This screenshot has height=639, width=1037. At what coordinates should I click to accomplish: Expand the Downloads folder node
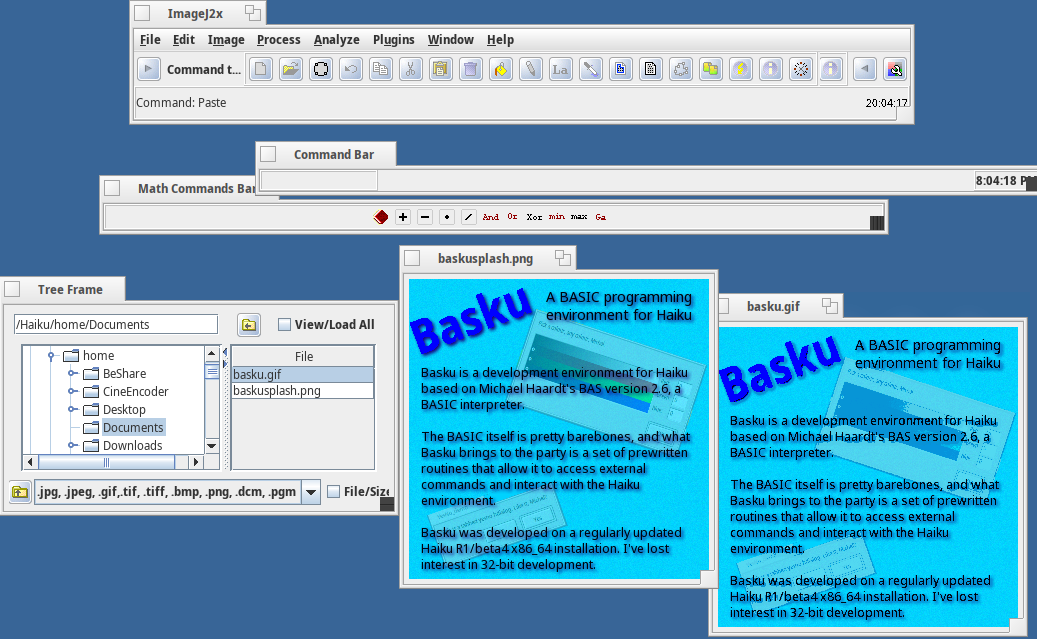click(72, 445)
